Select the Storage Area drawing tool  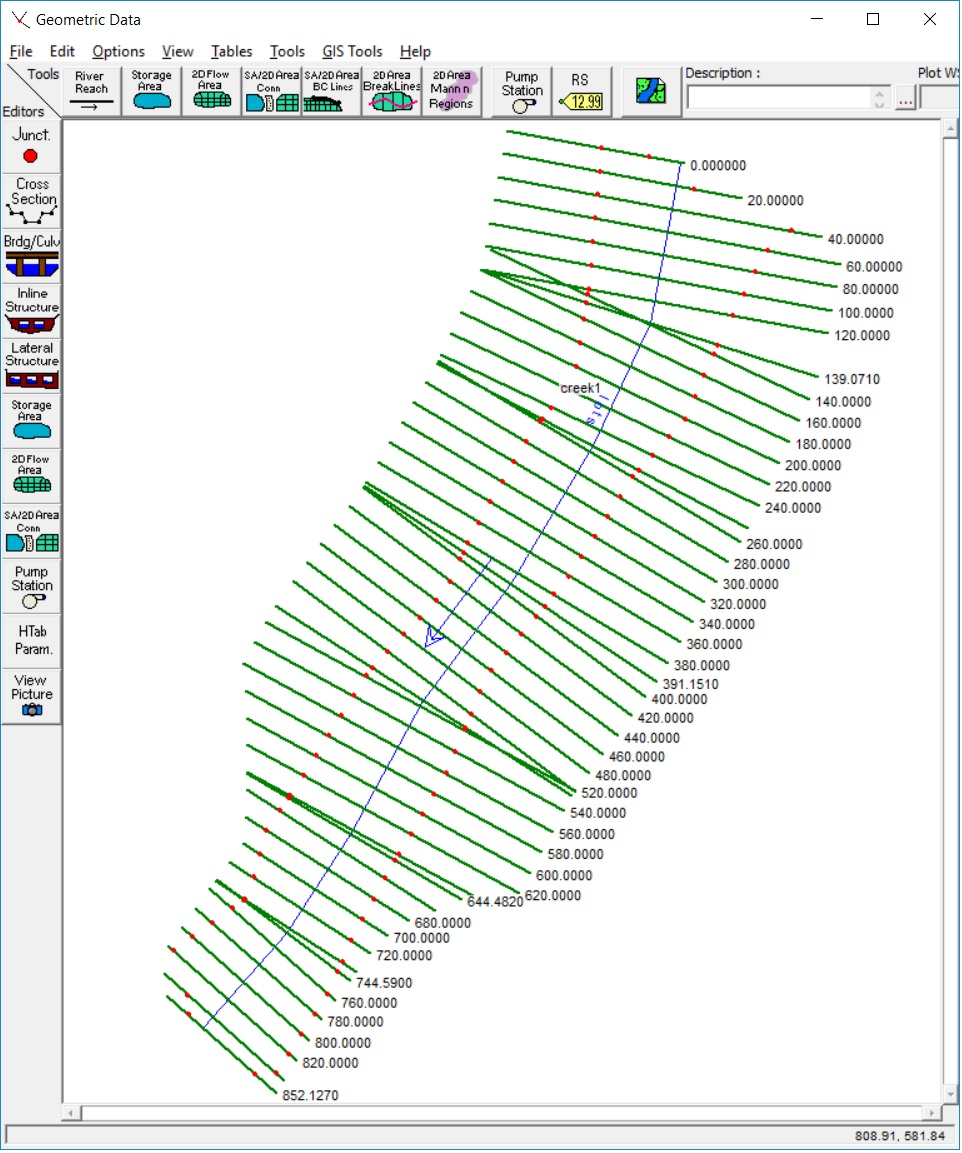tap(151, 91)
